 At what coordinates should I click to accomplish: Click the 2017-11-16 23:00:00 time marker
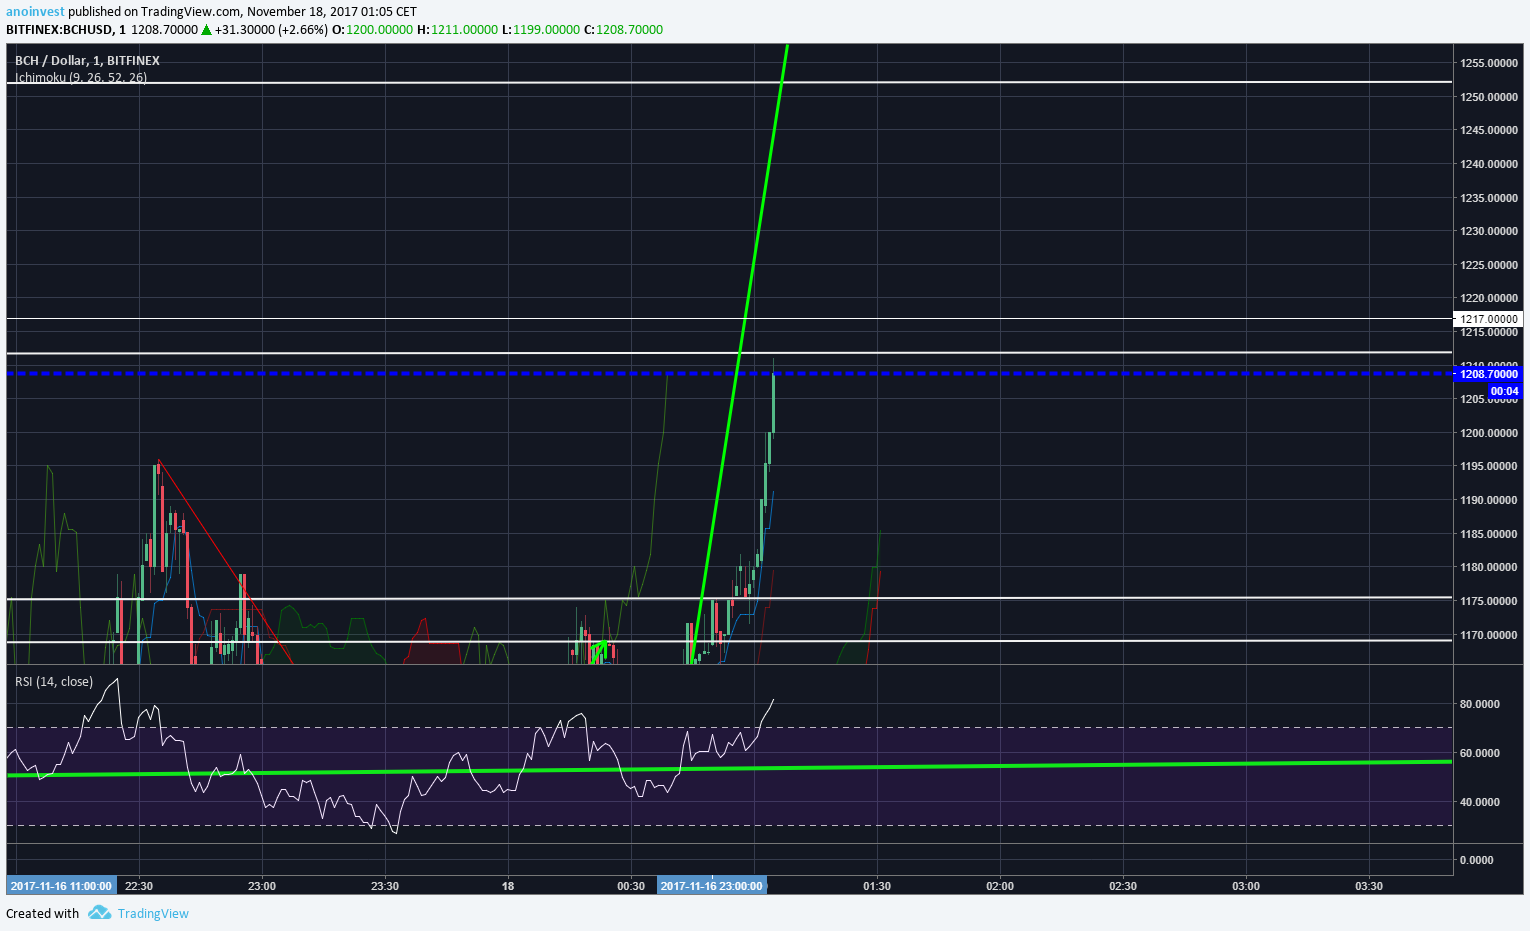[712, 886]
